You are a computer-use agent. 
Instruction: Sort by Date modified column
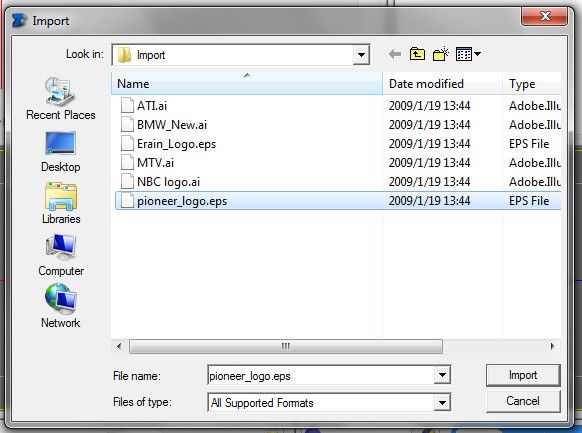click(442, 83)
